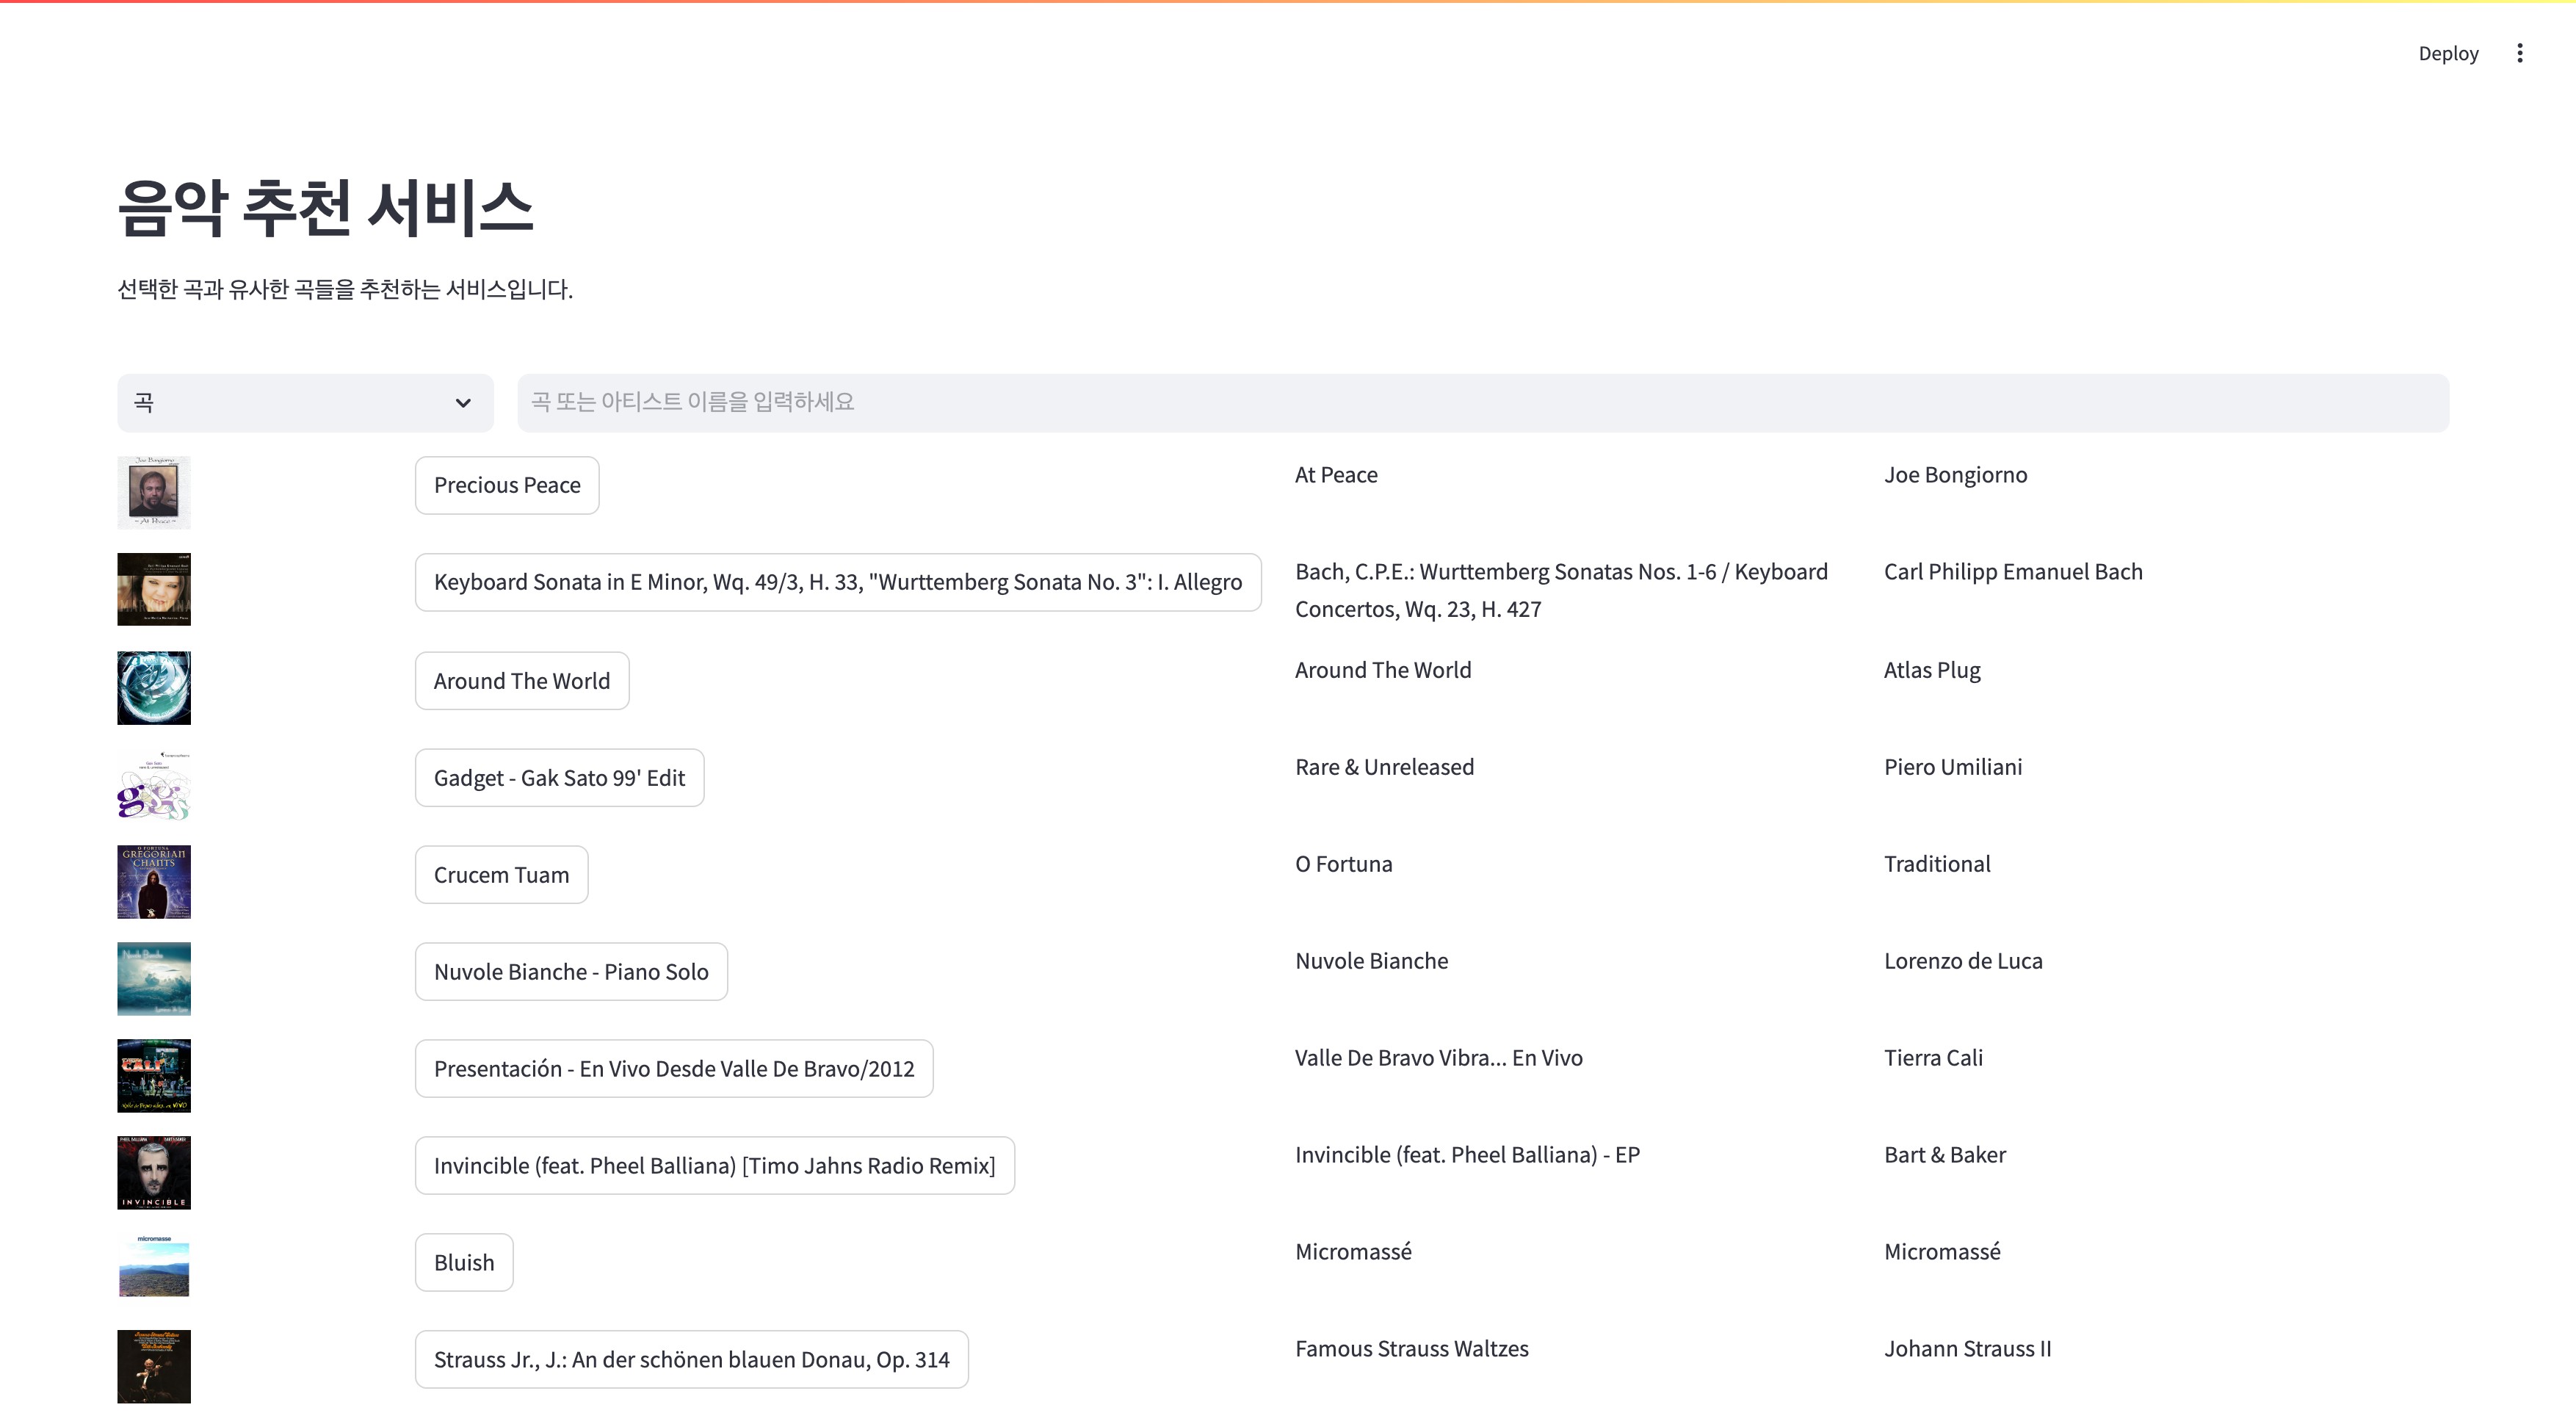Select the Around The World song button

521,681
